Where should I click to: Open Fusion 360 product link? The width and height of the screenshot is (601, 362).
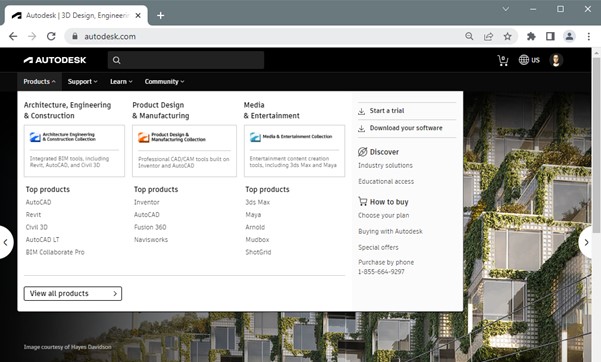(150, 227)
